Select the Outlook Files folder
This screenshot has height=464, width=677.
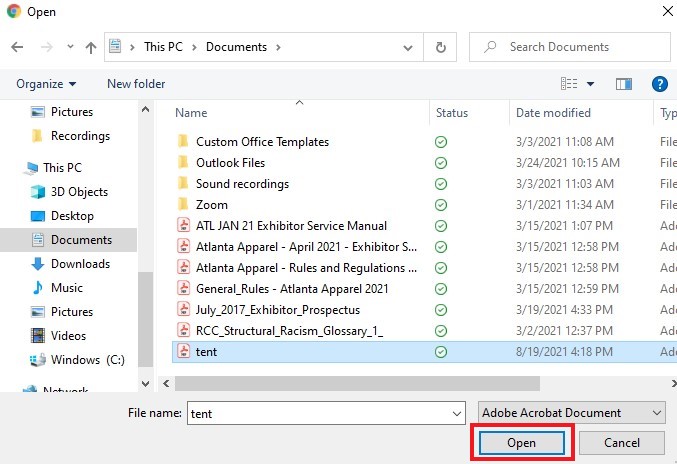[231, 163]
